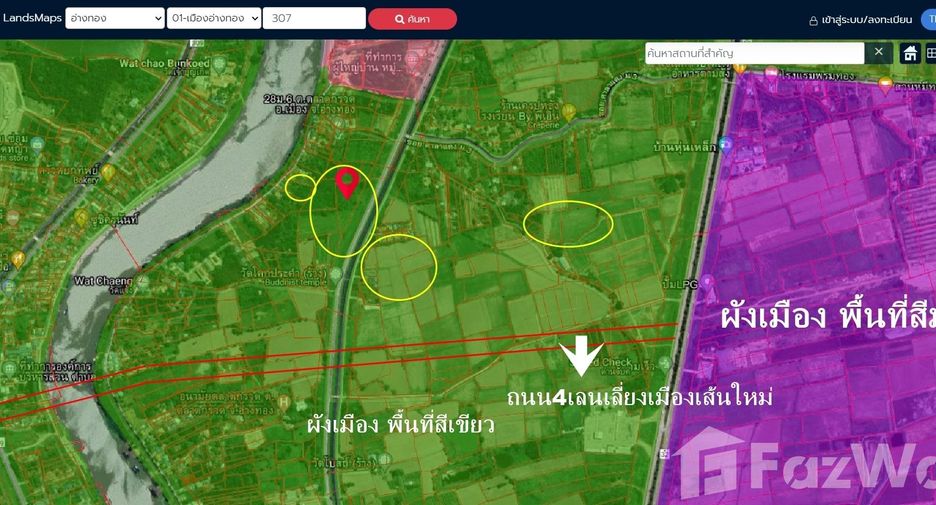Focus the ค้นหาสถานที่สำคัญ place search box

tap(755, 53)
